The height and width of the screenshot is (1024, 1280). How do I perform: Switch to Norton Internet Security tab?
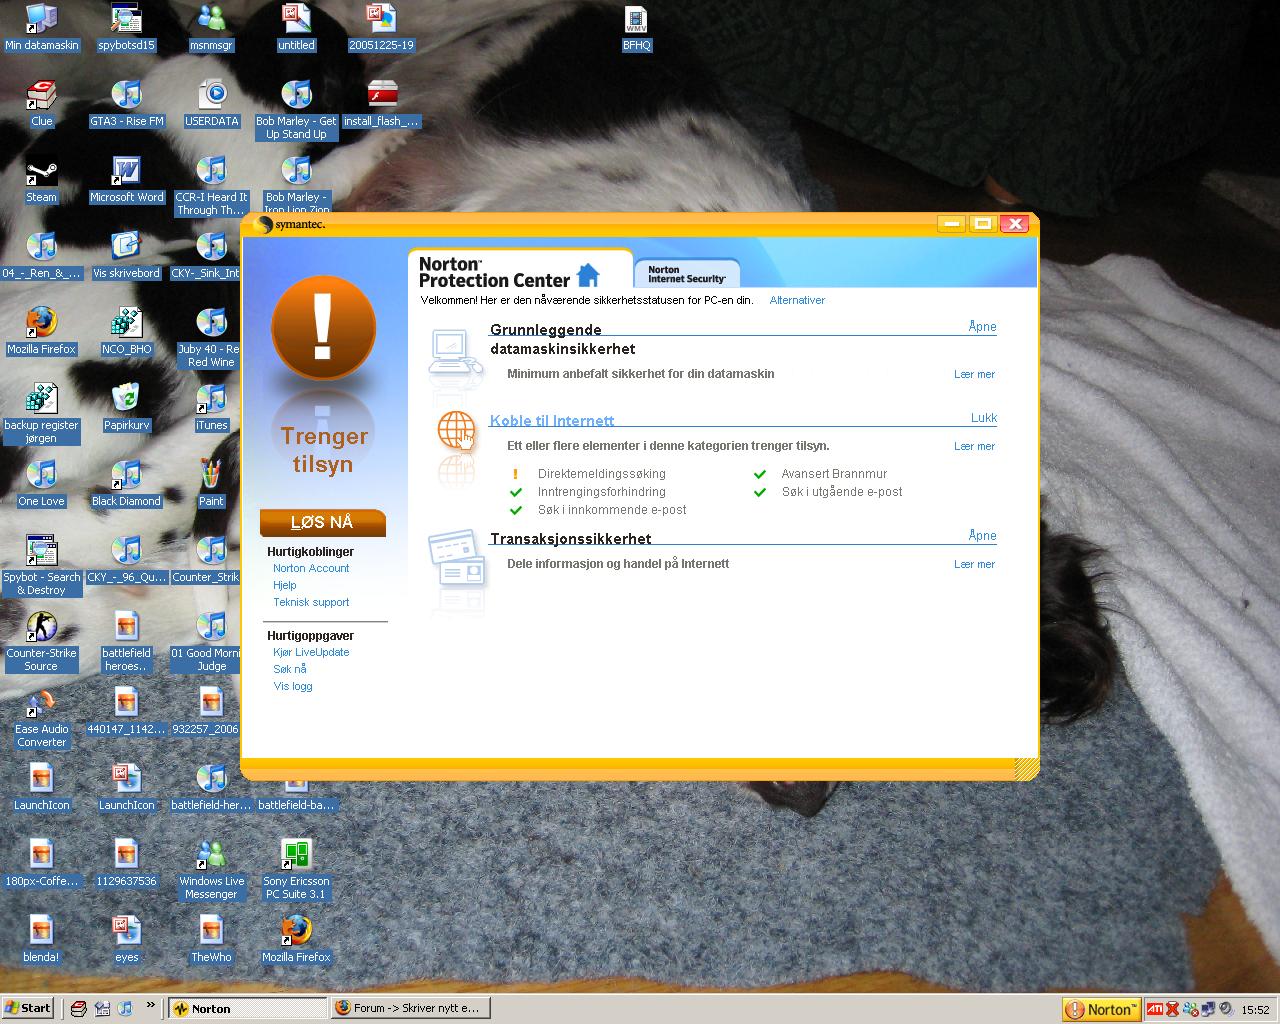click(687, 274)
